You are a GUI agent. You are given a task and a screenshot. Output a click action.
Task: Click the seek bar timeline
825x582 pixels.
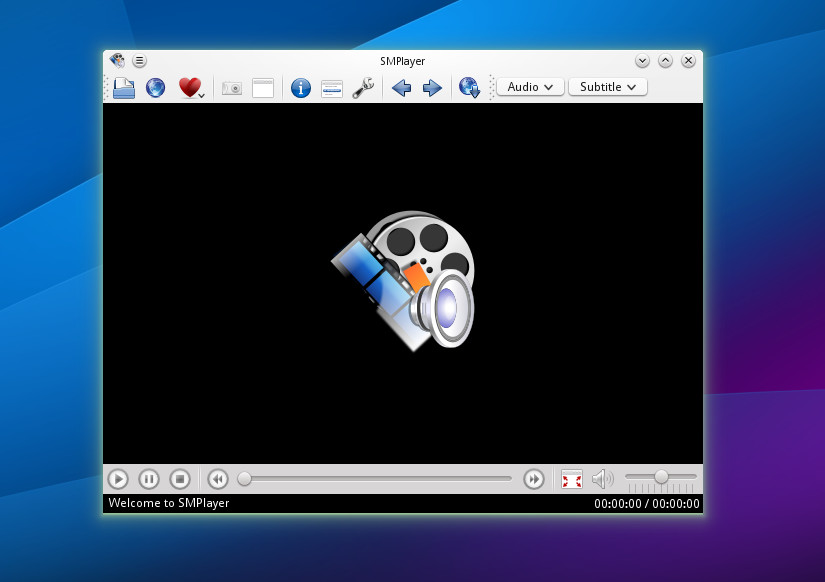coord(375,479)
